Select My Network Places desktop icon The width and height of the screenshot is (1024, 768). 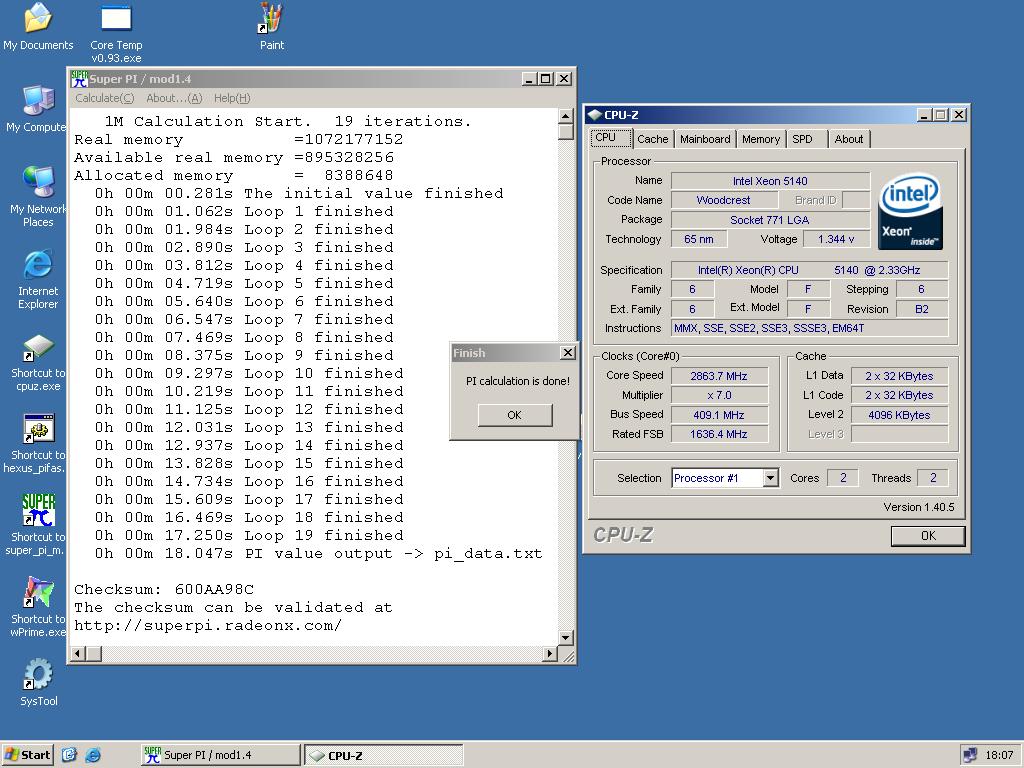click(x=38, y=196)
